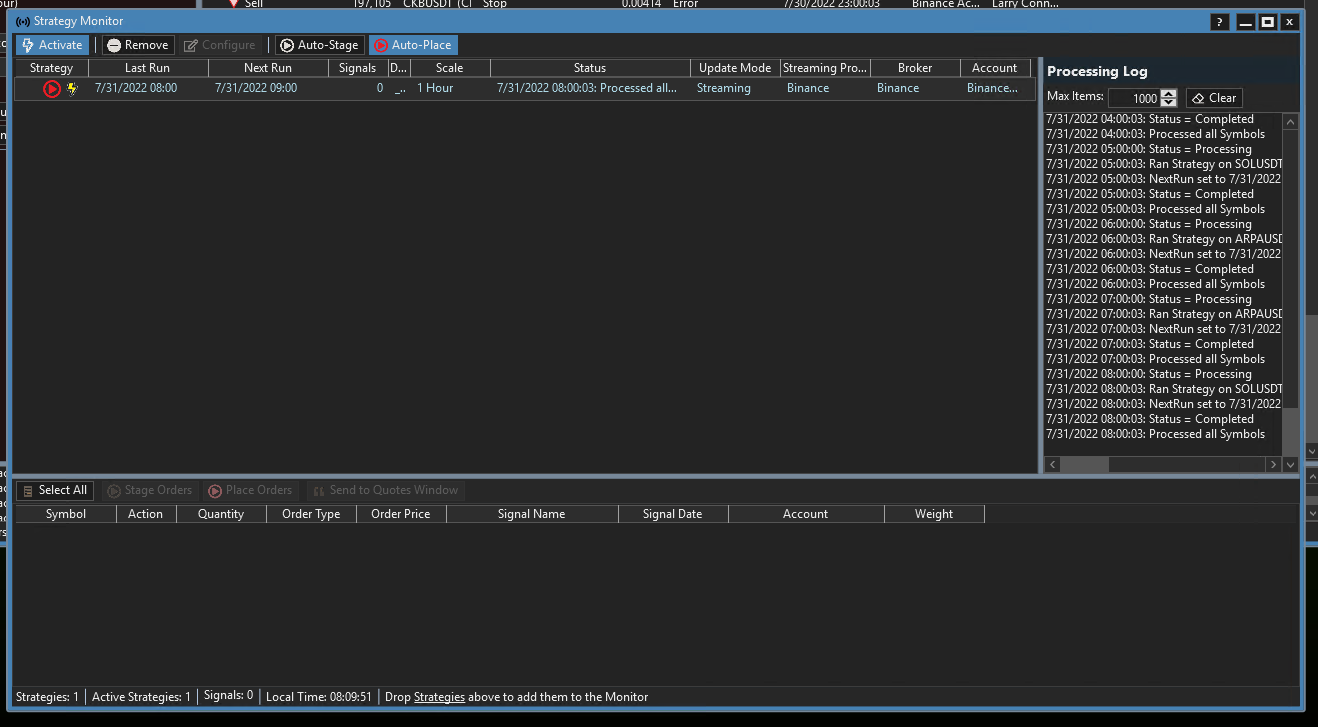Select log entry '08:00:03: Processed all Symbols'

click(1156, 434)
